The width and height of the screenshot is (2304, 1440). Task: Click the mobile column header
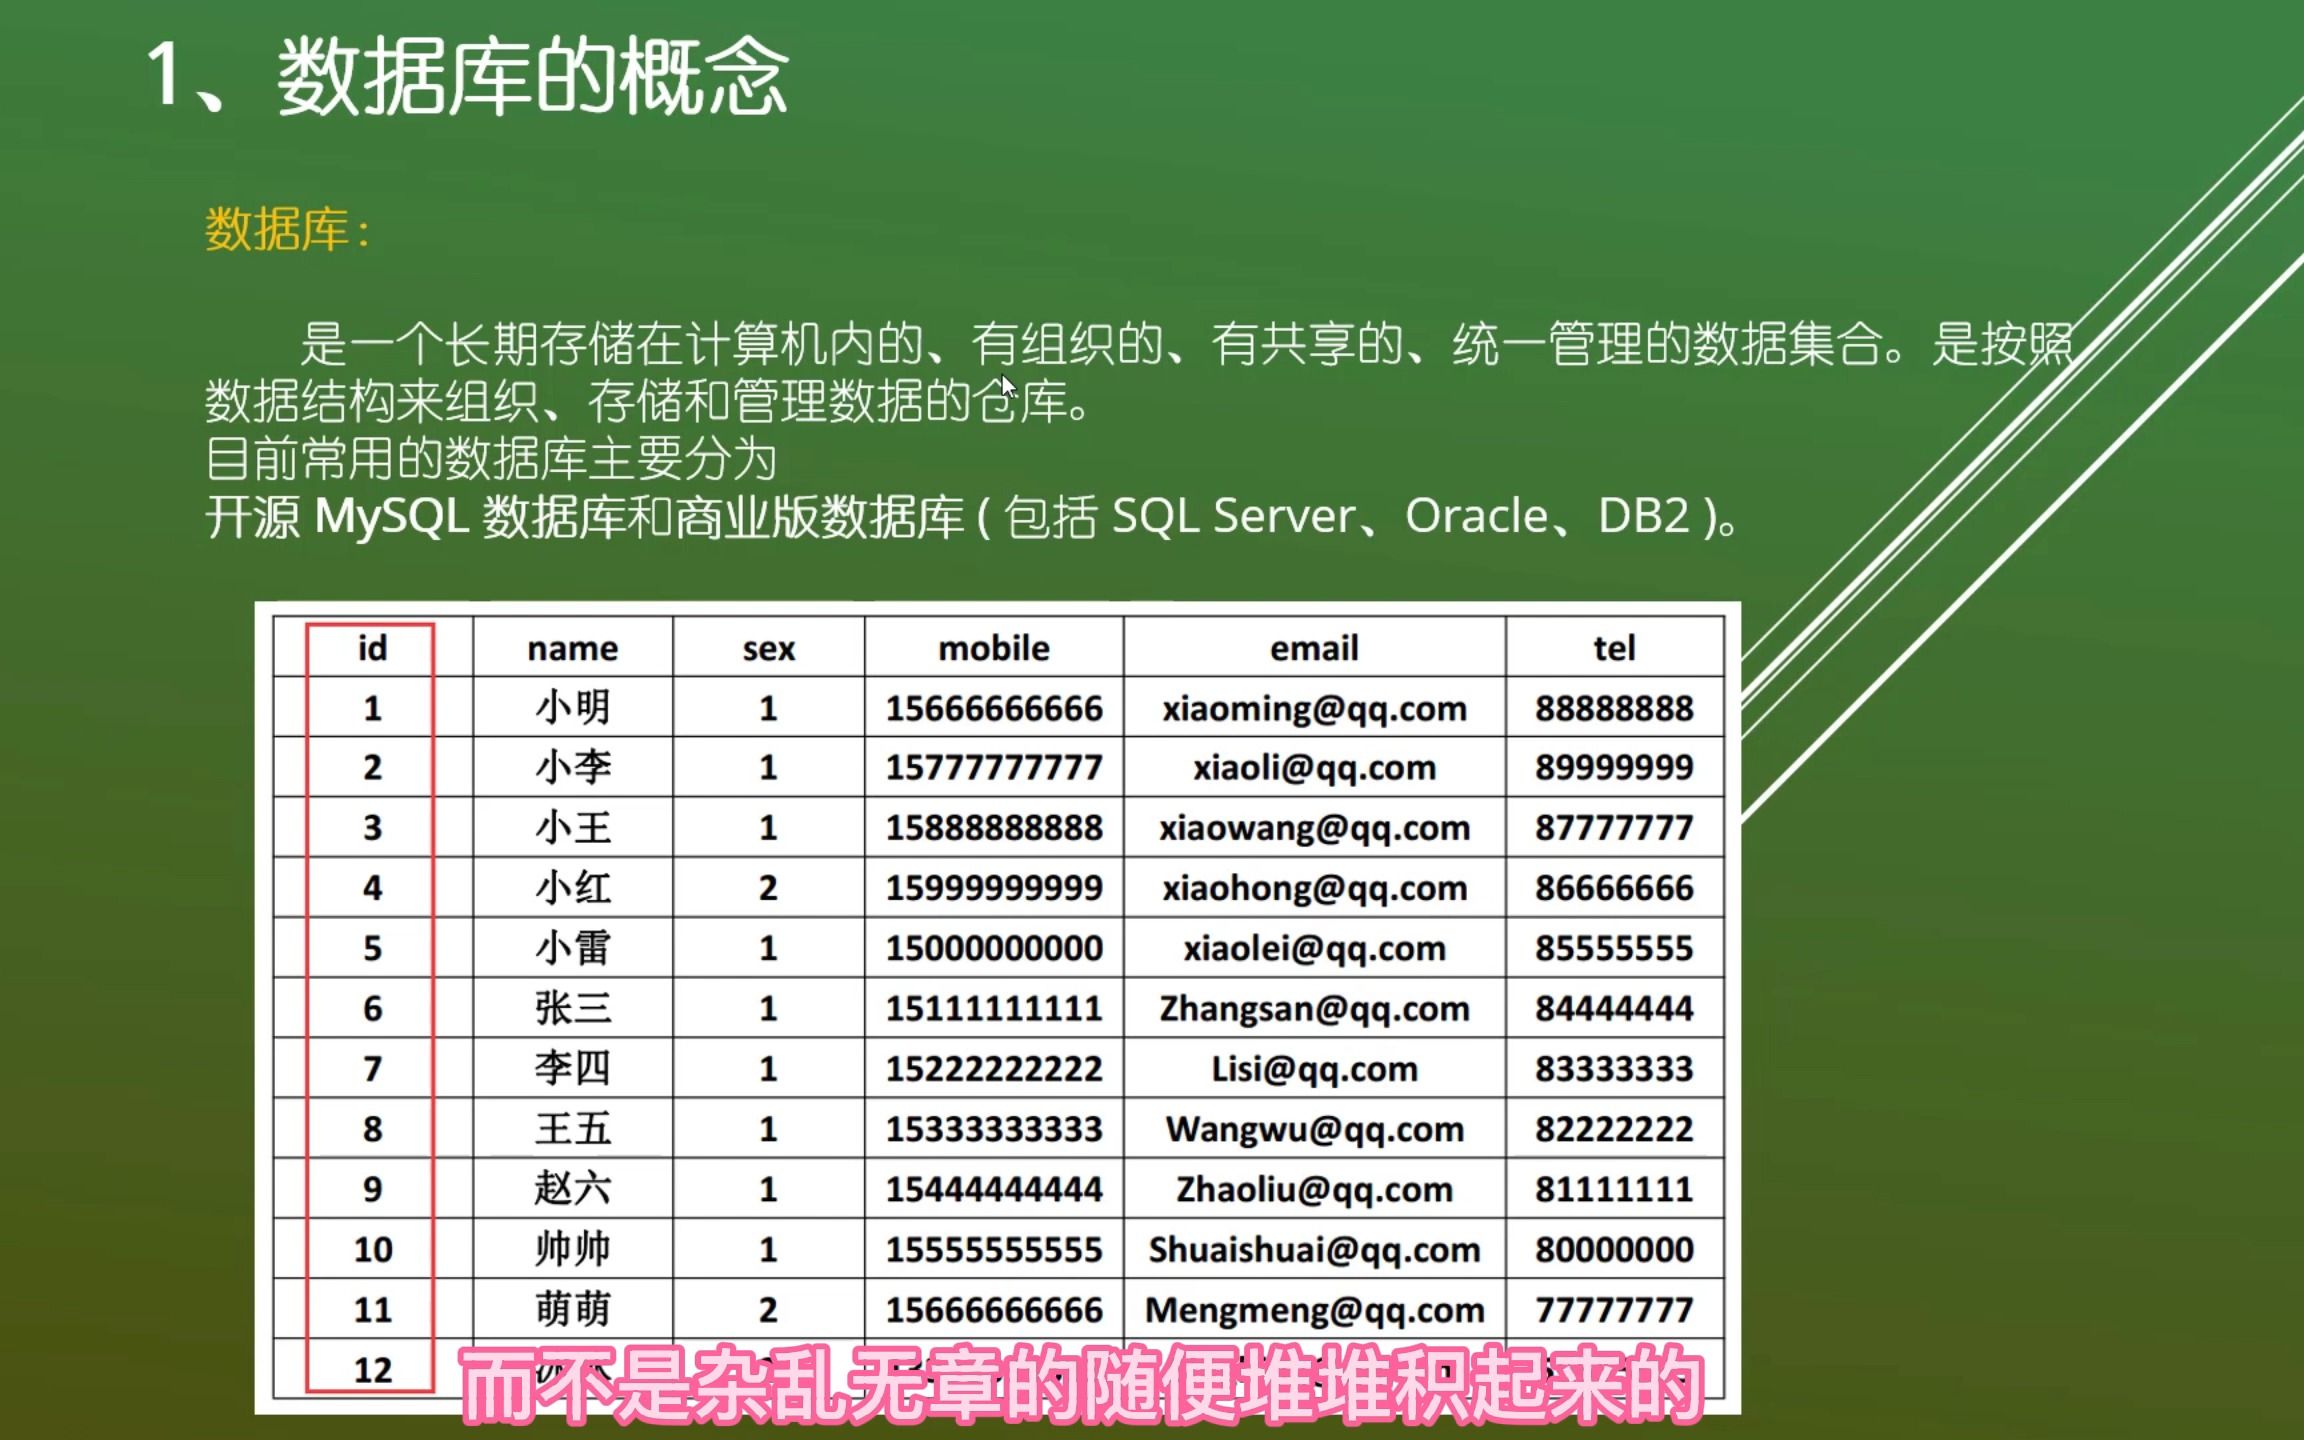point(992,648)
